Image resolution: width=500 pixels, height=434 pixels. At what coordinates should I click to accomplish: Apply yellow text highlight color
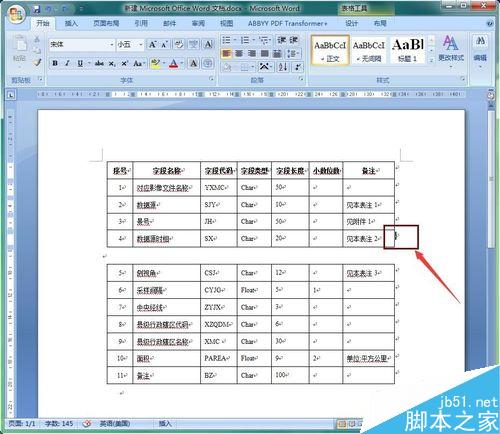pyautogui.click(x=155, y=63)
